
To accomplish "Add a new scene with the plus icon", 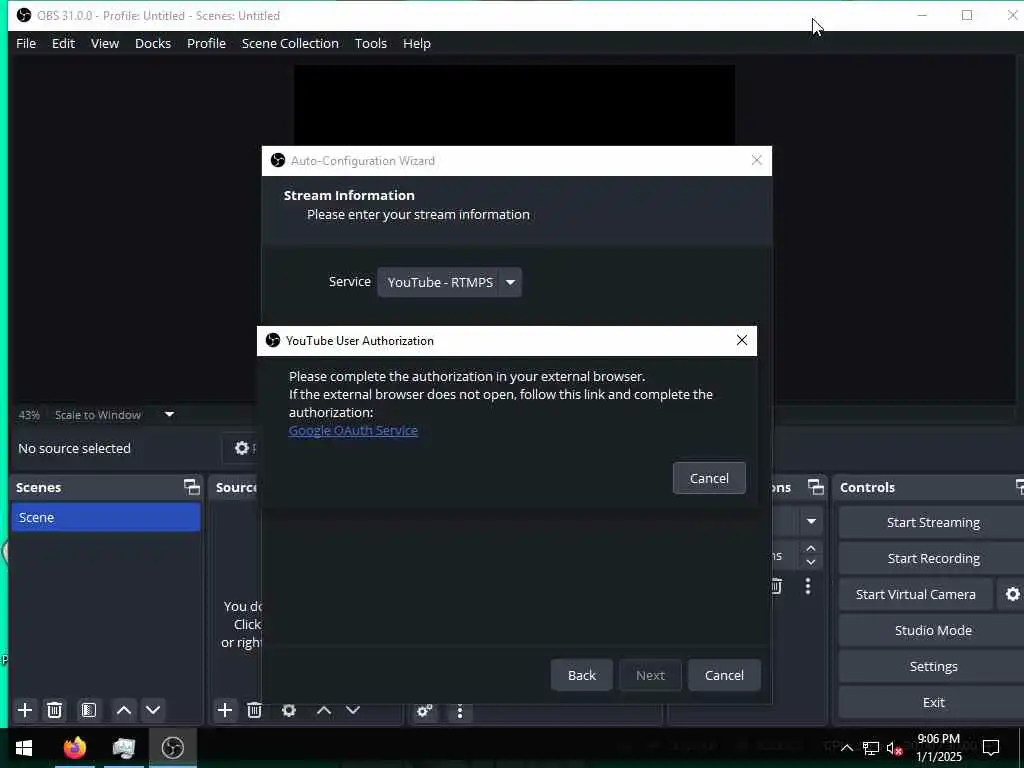I will point(25,710).
